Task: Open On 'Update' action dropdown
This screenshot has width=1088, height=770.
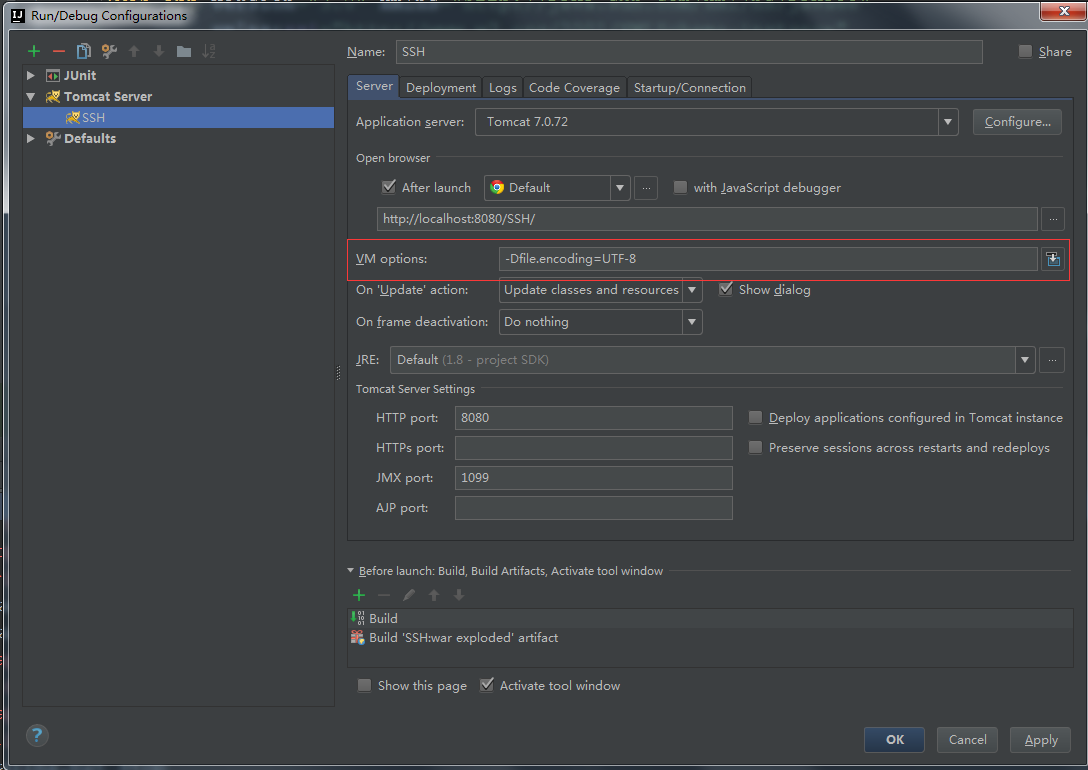Action: click(x=691, y=290)
